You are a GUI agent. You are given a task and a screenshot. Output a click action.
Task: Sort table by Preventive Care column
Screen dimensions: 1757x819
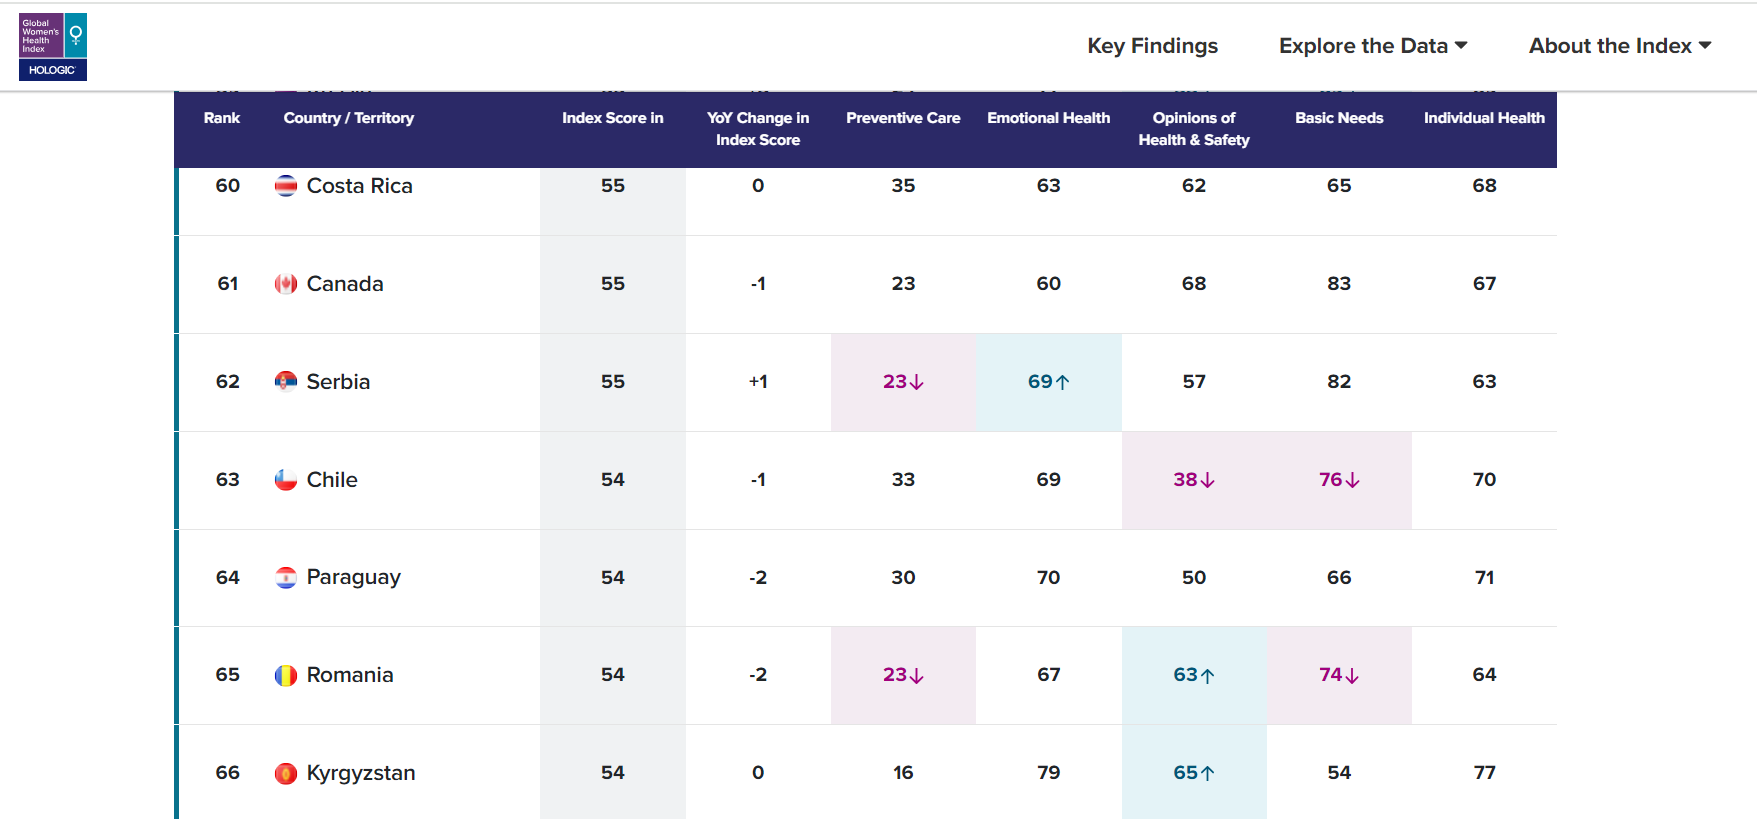tap(902, 118)
